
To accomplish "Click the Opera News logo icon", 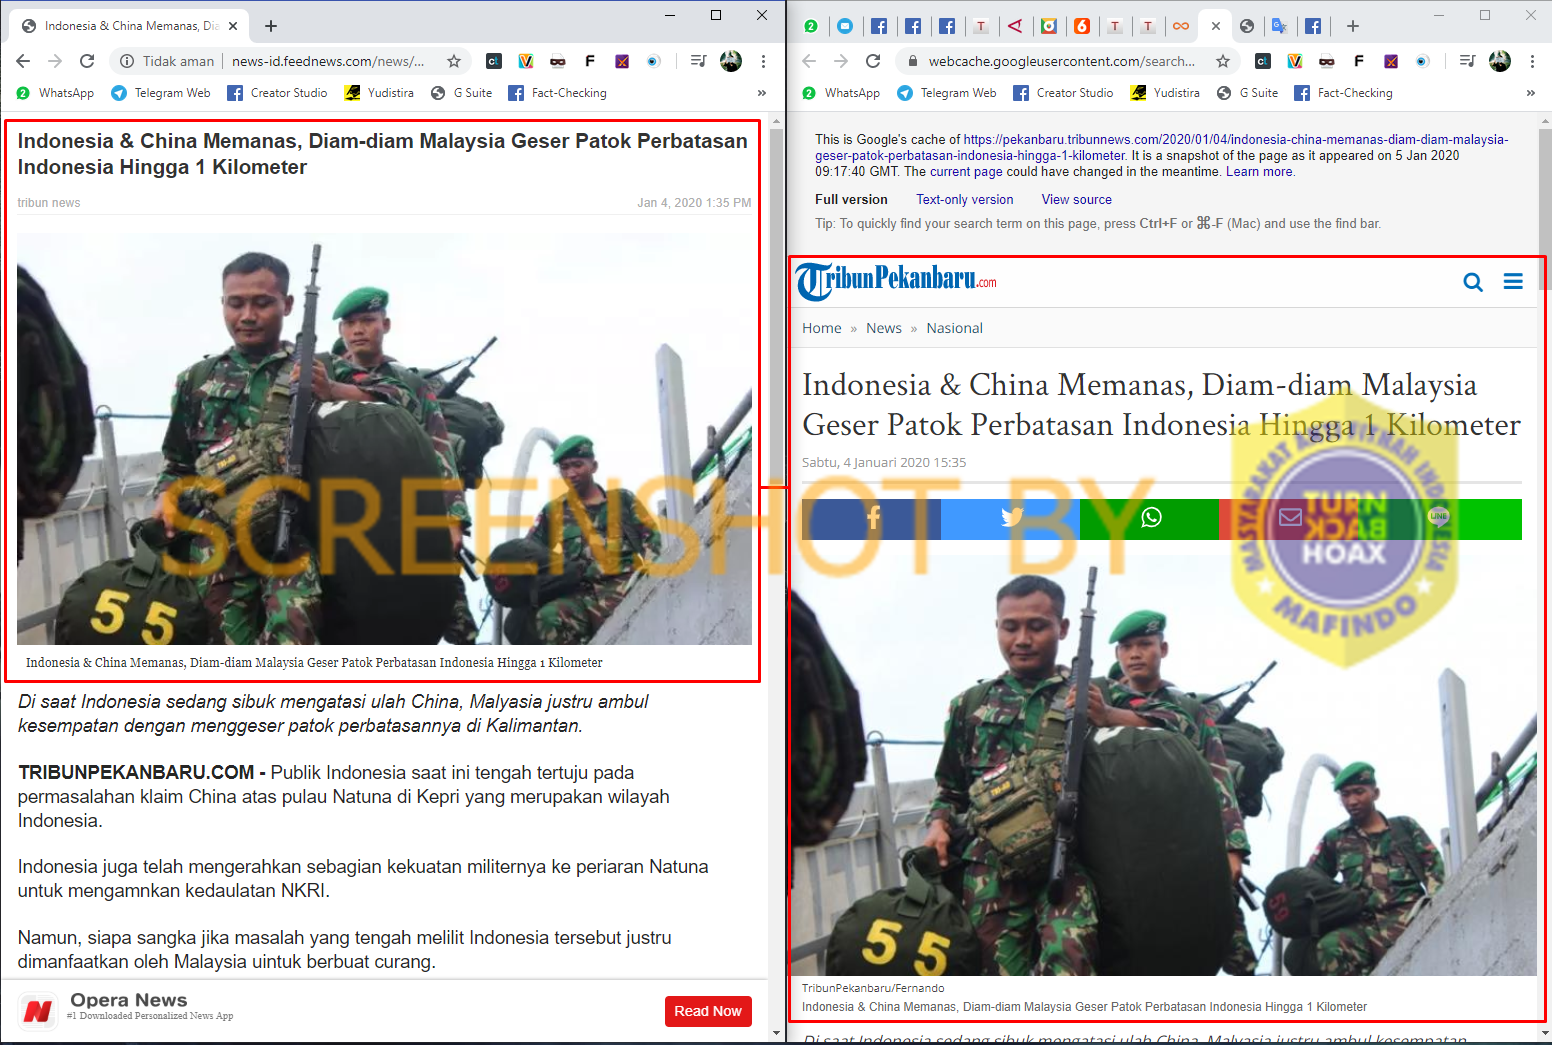I will point(38,1010).
